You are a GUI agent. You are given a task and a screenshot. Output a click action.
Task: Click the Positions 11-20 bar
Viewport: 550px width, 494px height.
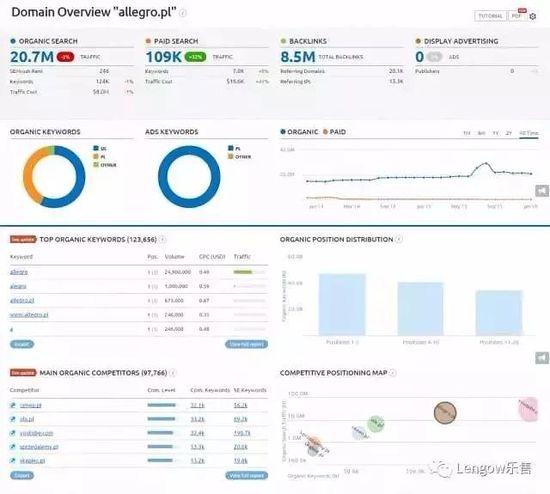[499, 313]
